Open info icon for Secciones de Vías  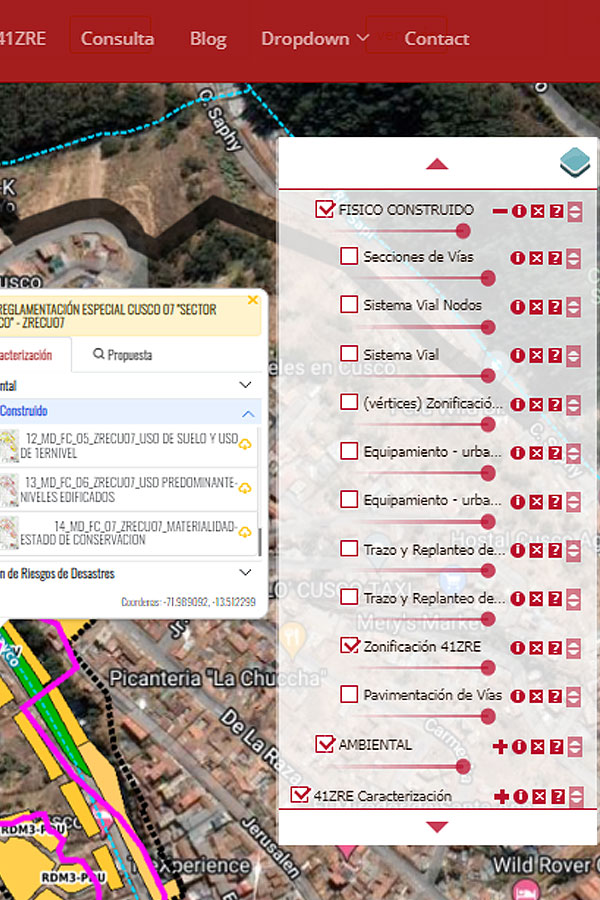[x=518, y=258]
